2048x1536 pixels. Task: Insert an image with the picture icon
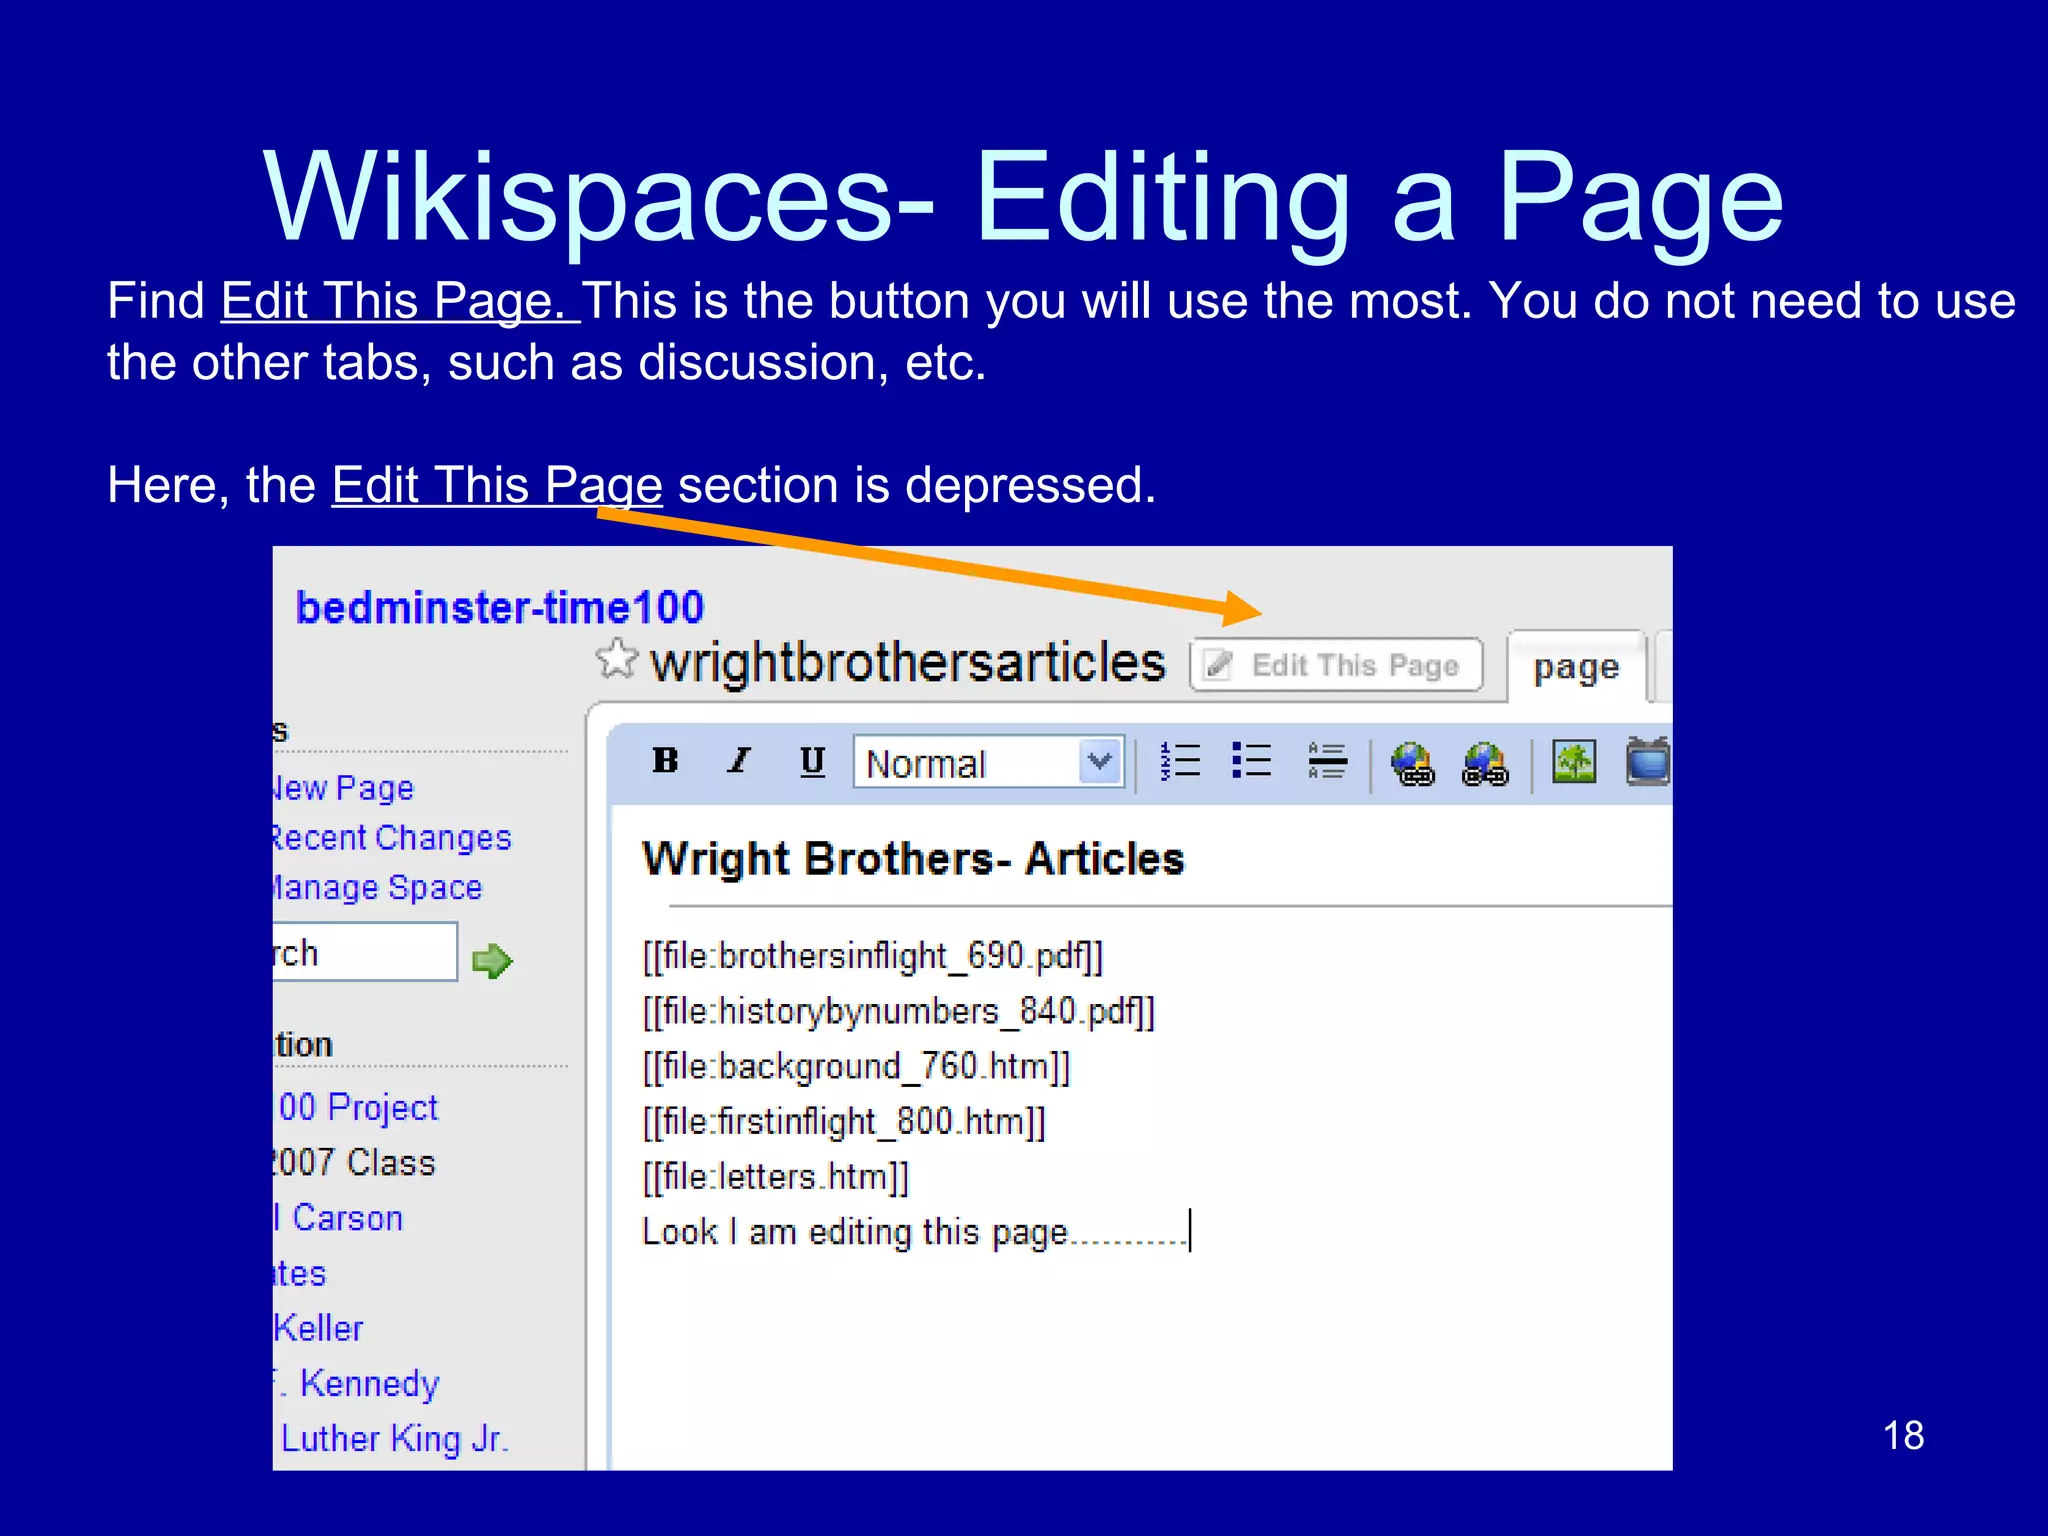point(1574,762)
